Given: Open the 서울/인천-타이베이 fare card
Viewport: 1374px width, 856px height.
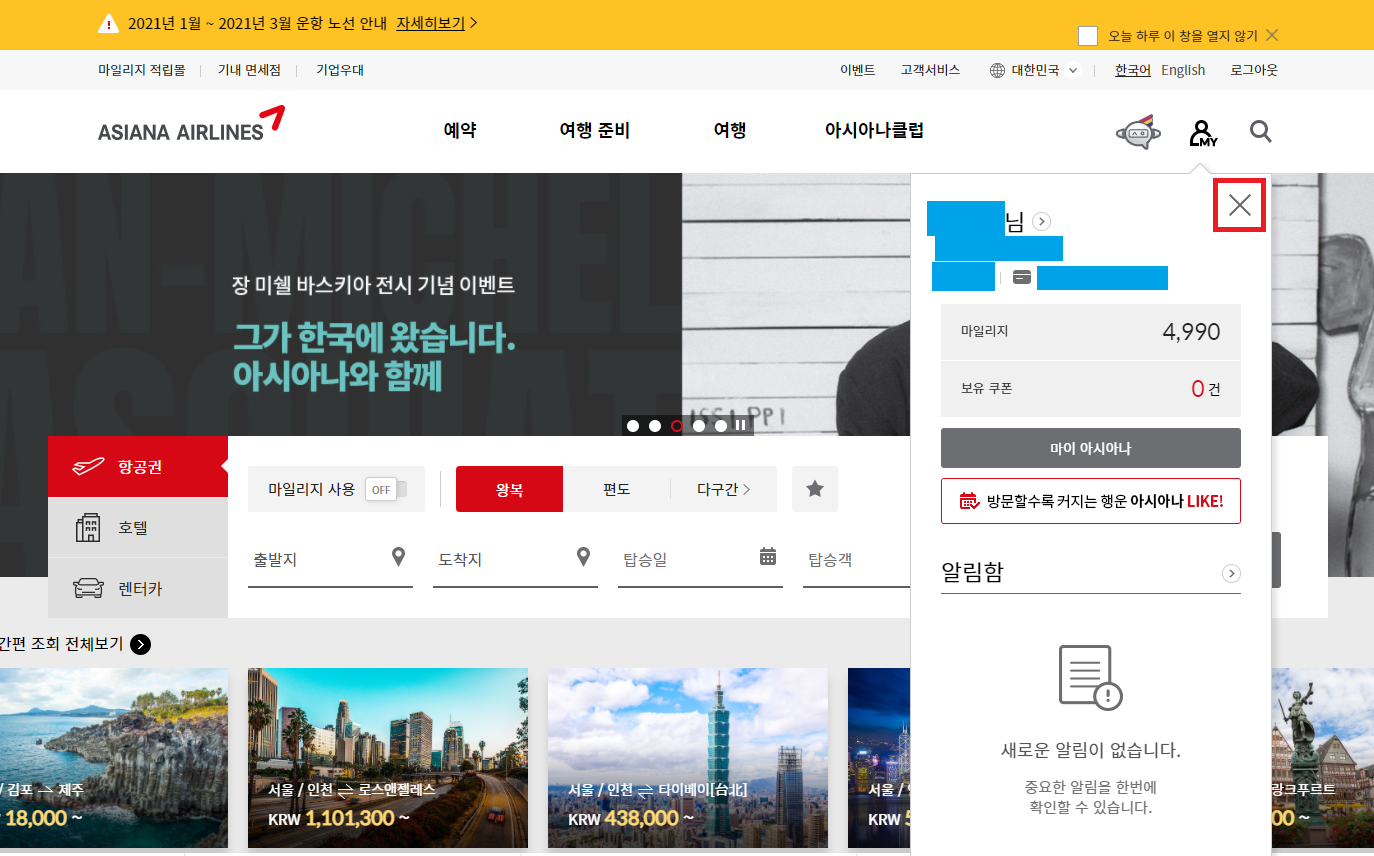Looking at the screenshot, I should pyautogui.click(x=688, y=758).
